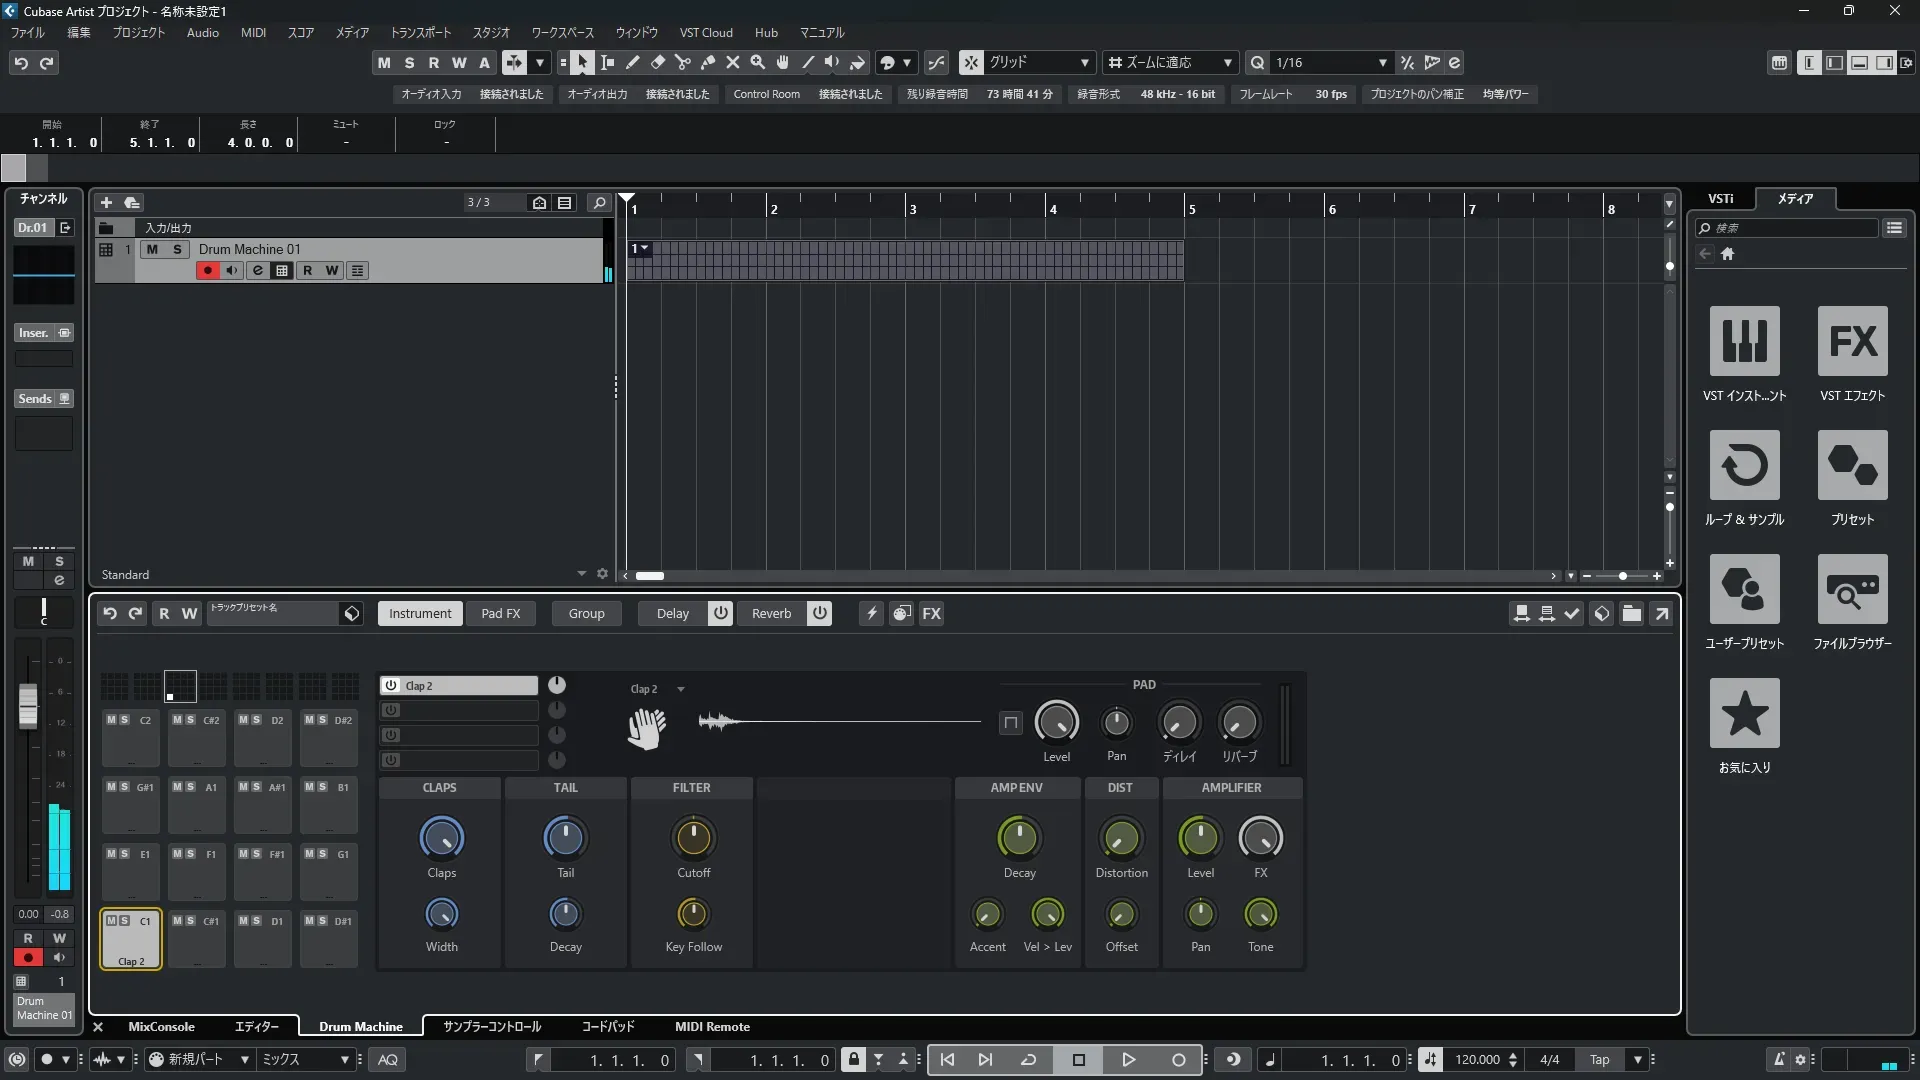Select the Scissors split tool
This screenshot has height=1080, width=1920.
683,62
